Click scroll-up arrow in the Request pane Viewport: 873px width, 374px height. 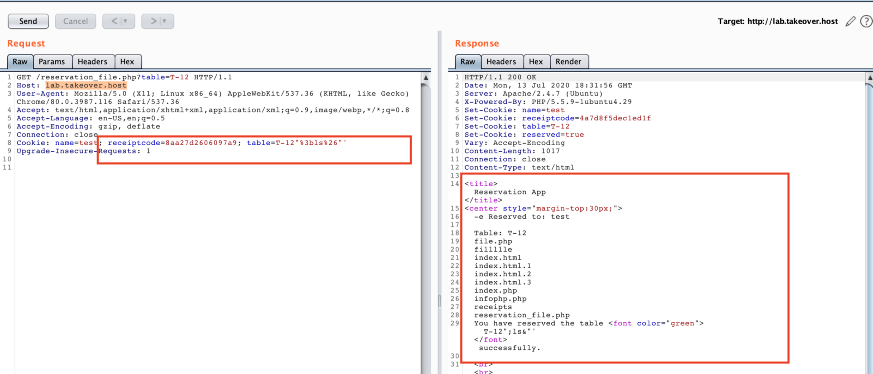pos(426,77)
